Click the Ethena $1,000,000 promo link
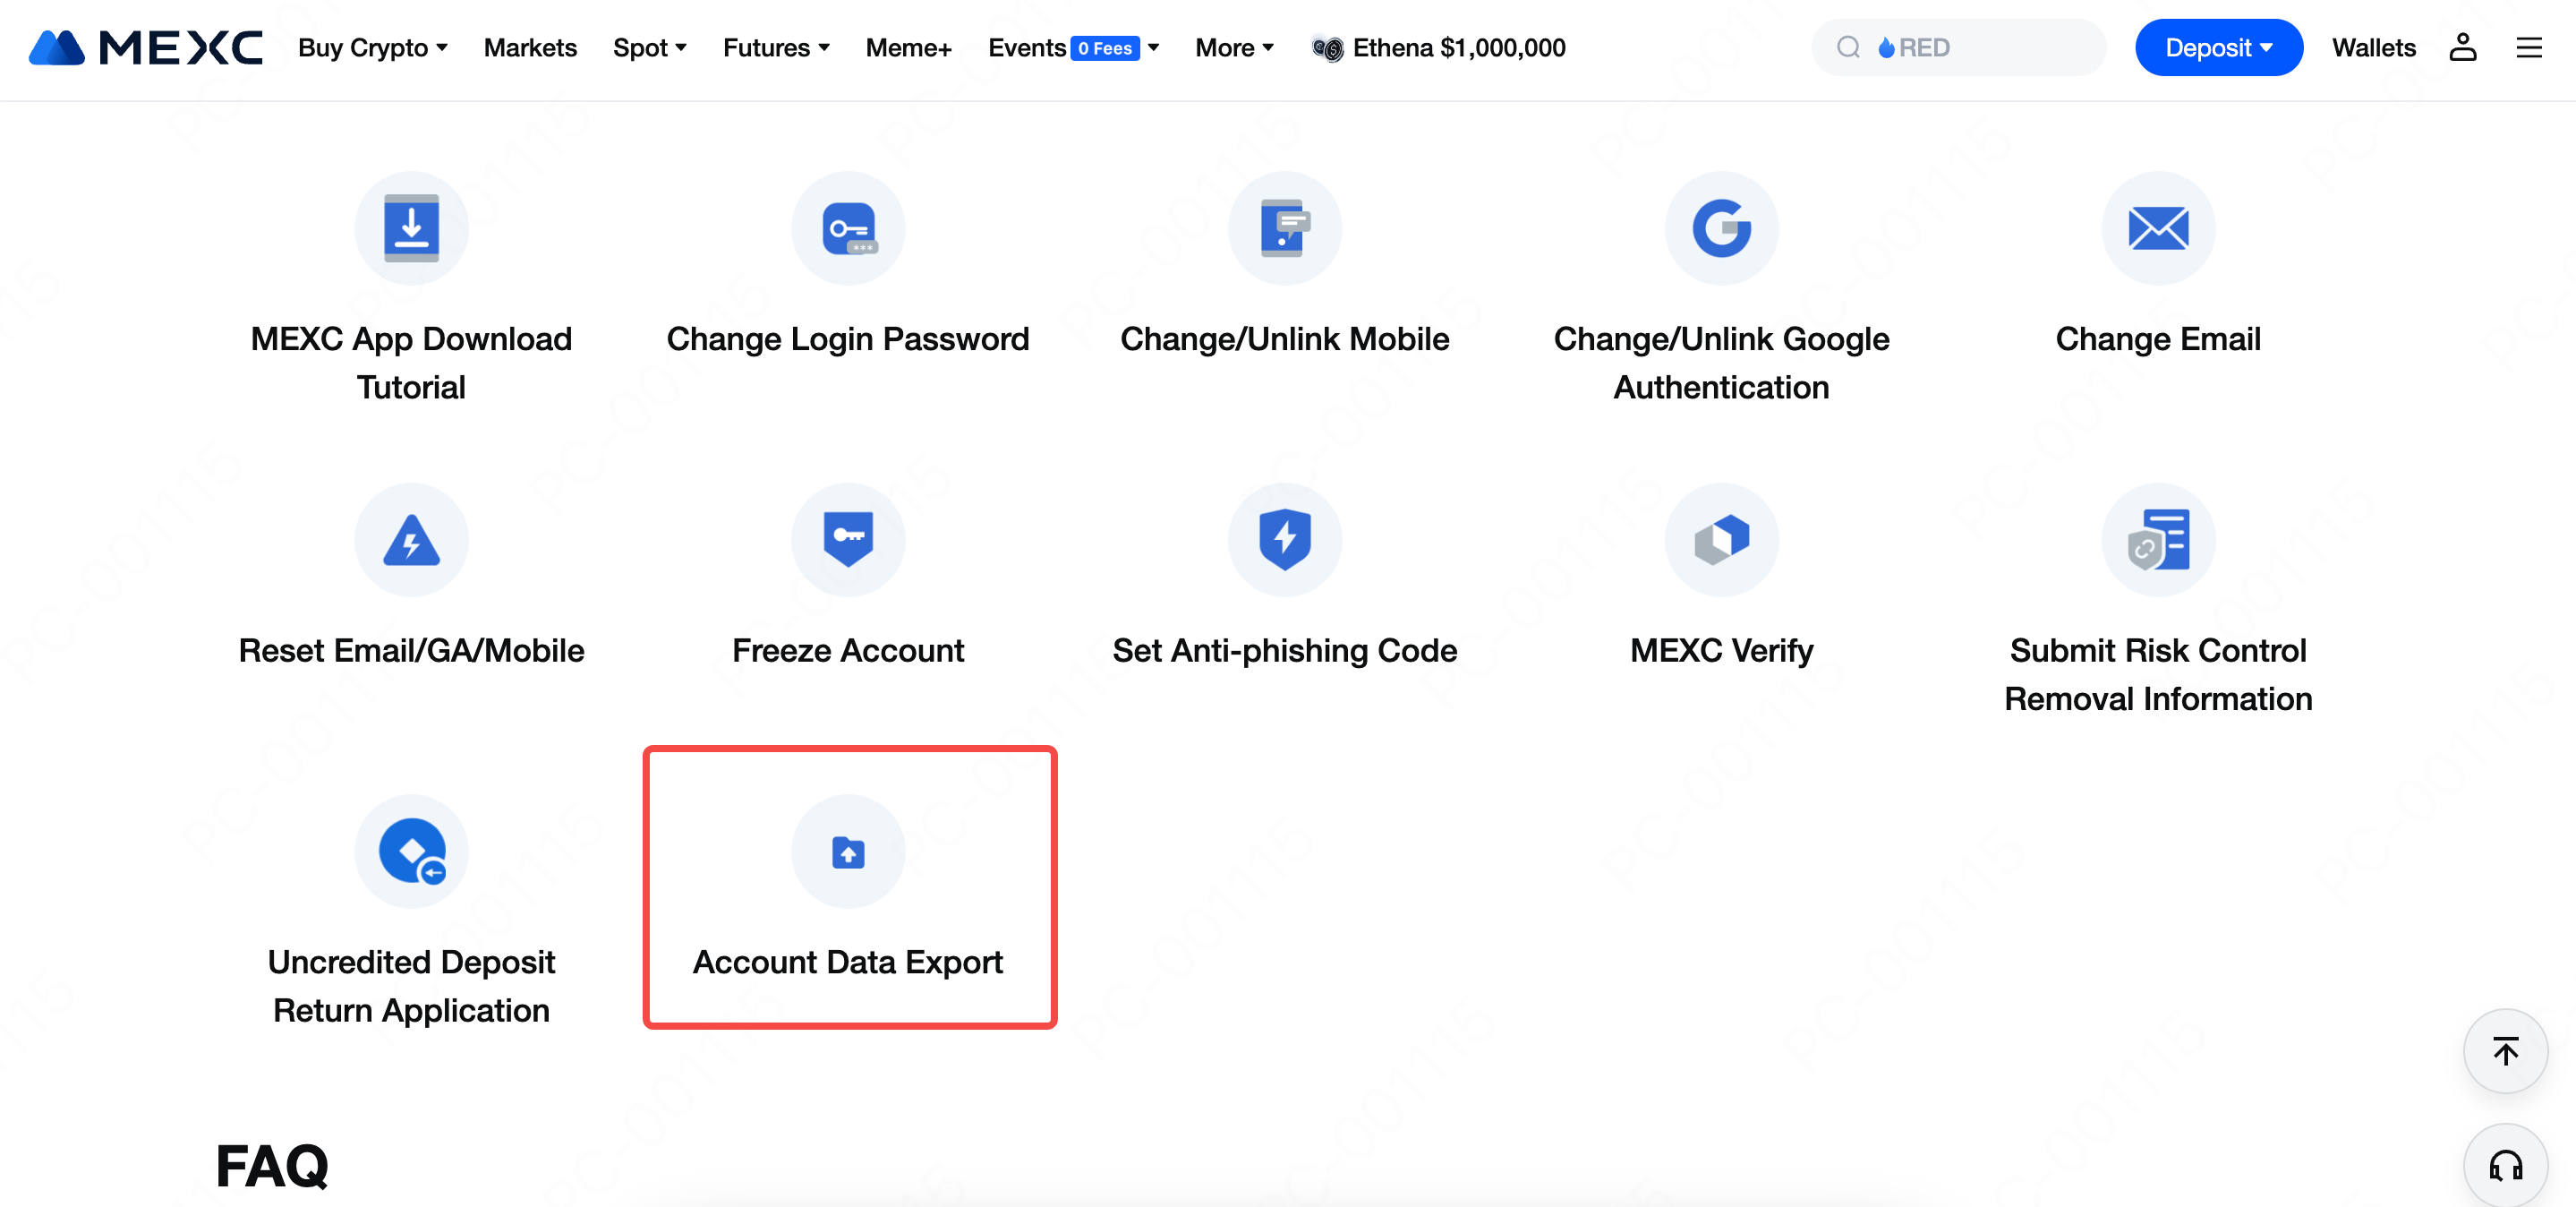 pyautogui.click(x=1458, y=47)
